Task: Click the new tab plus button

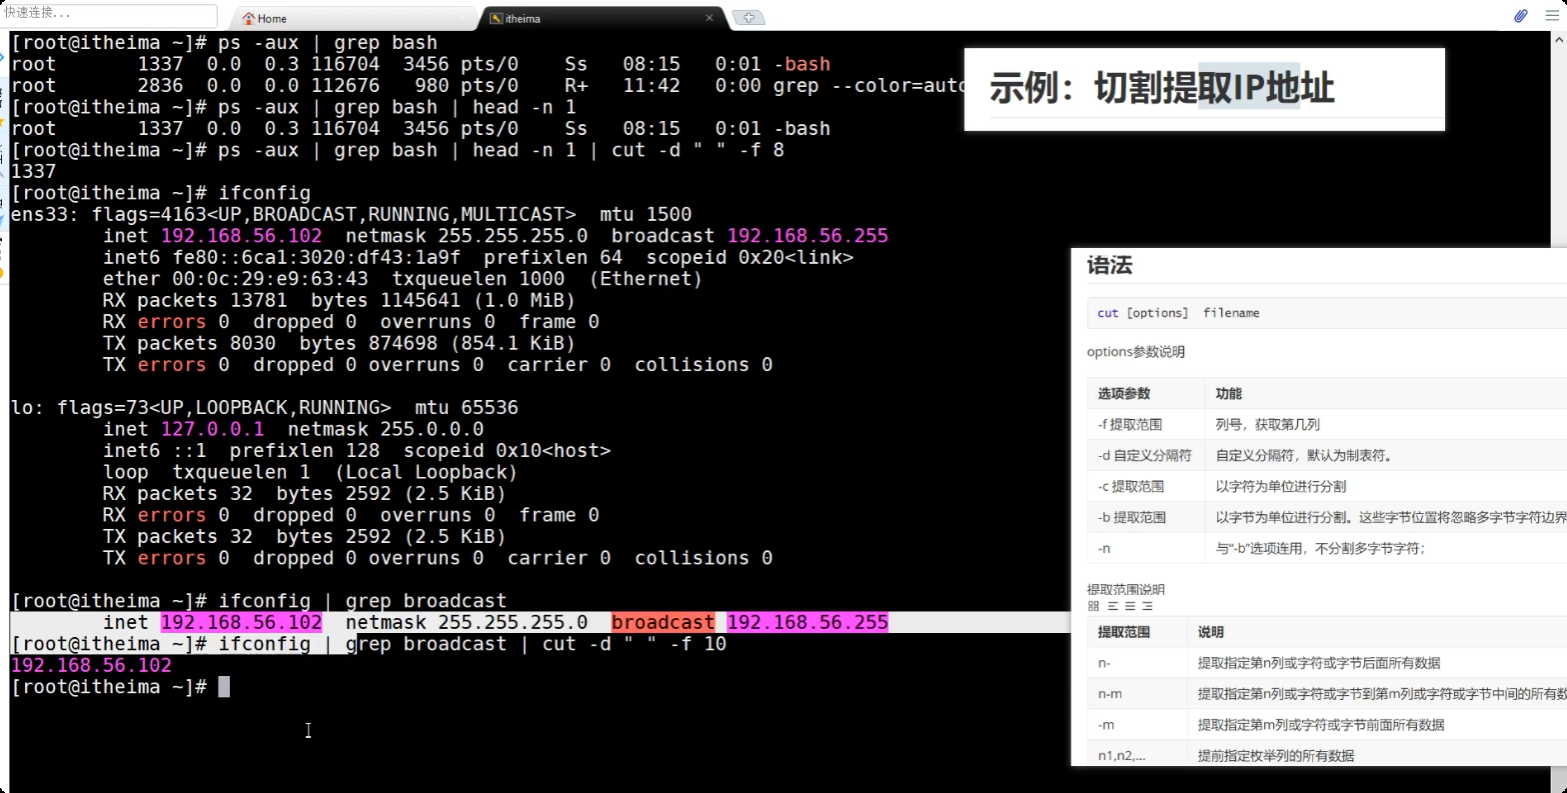Action: pos(749,18)
